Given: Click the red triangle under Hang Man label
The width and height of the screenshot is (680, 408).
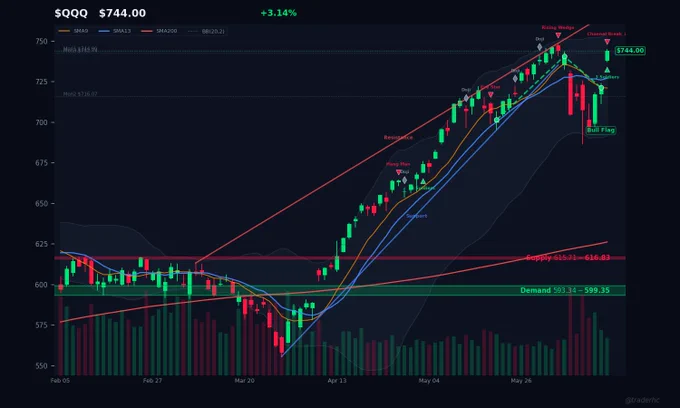Looking at the screenshot, I should pyautogui.click(x=399, y=172).
